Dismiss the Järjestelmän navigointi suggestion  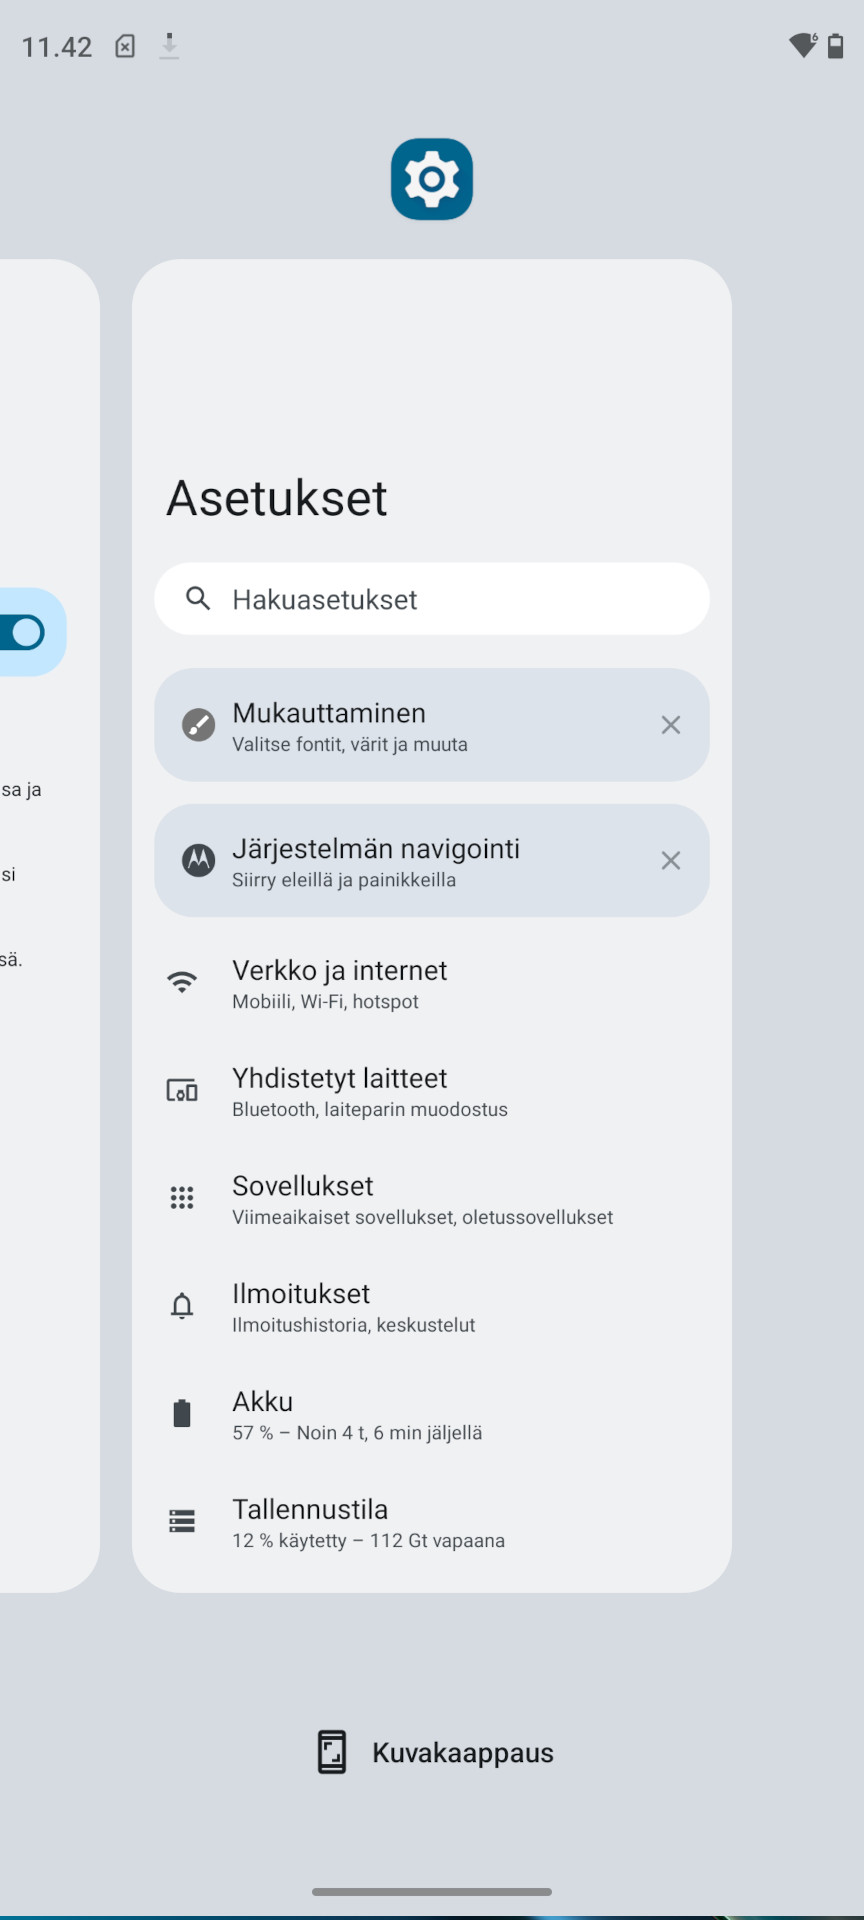[x=671, y=861]
